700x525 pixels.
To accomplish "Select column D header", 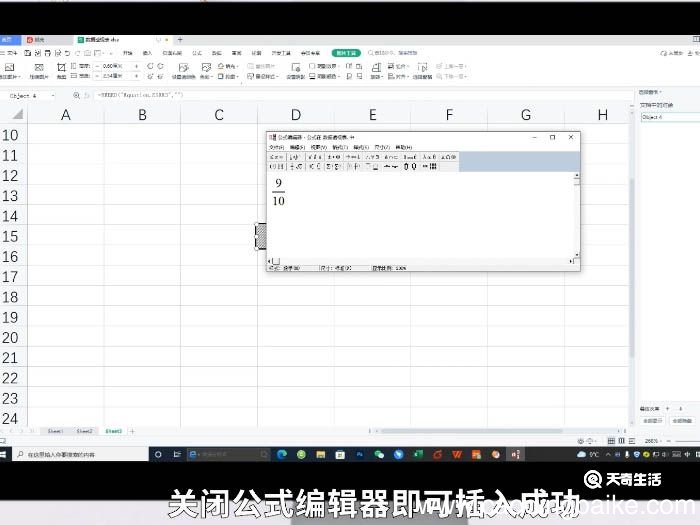I will tap(296, 115).
